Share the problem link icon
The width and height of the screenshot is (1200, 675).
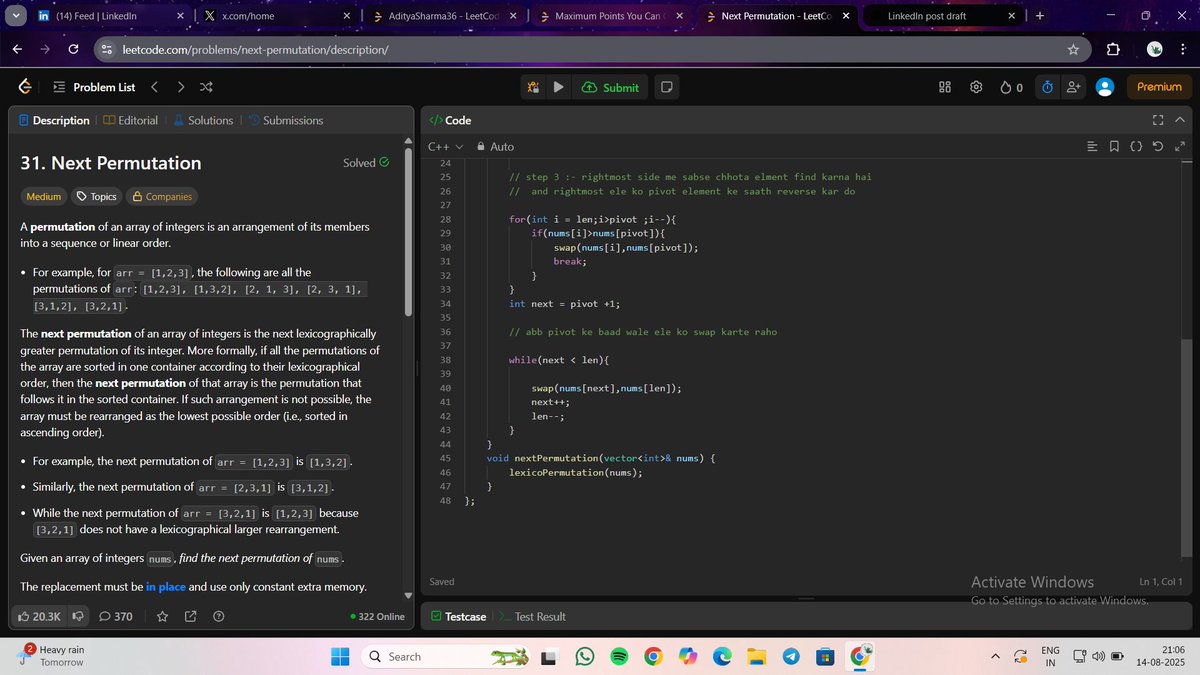(x=190, y=617)
